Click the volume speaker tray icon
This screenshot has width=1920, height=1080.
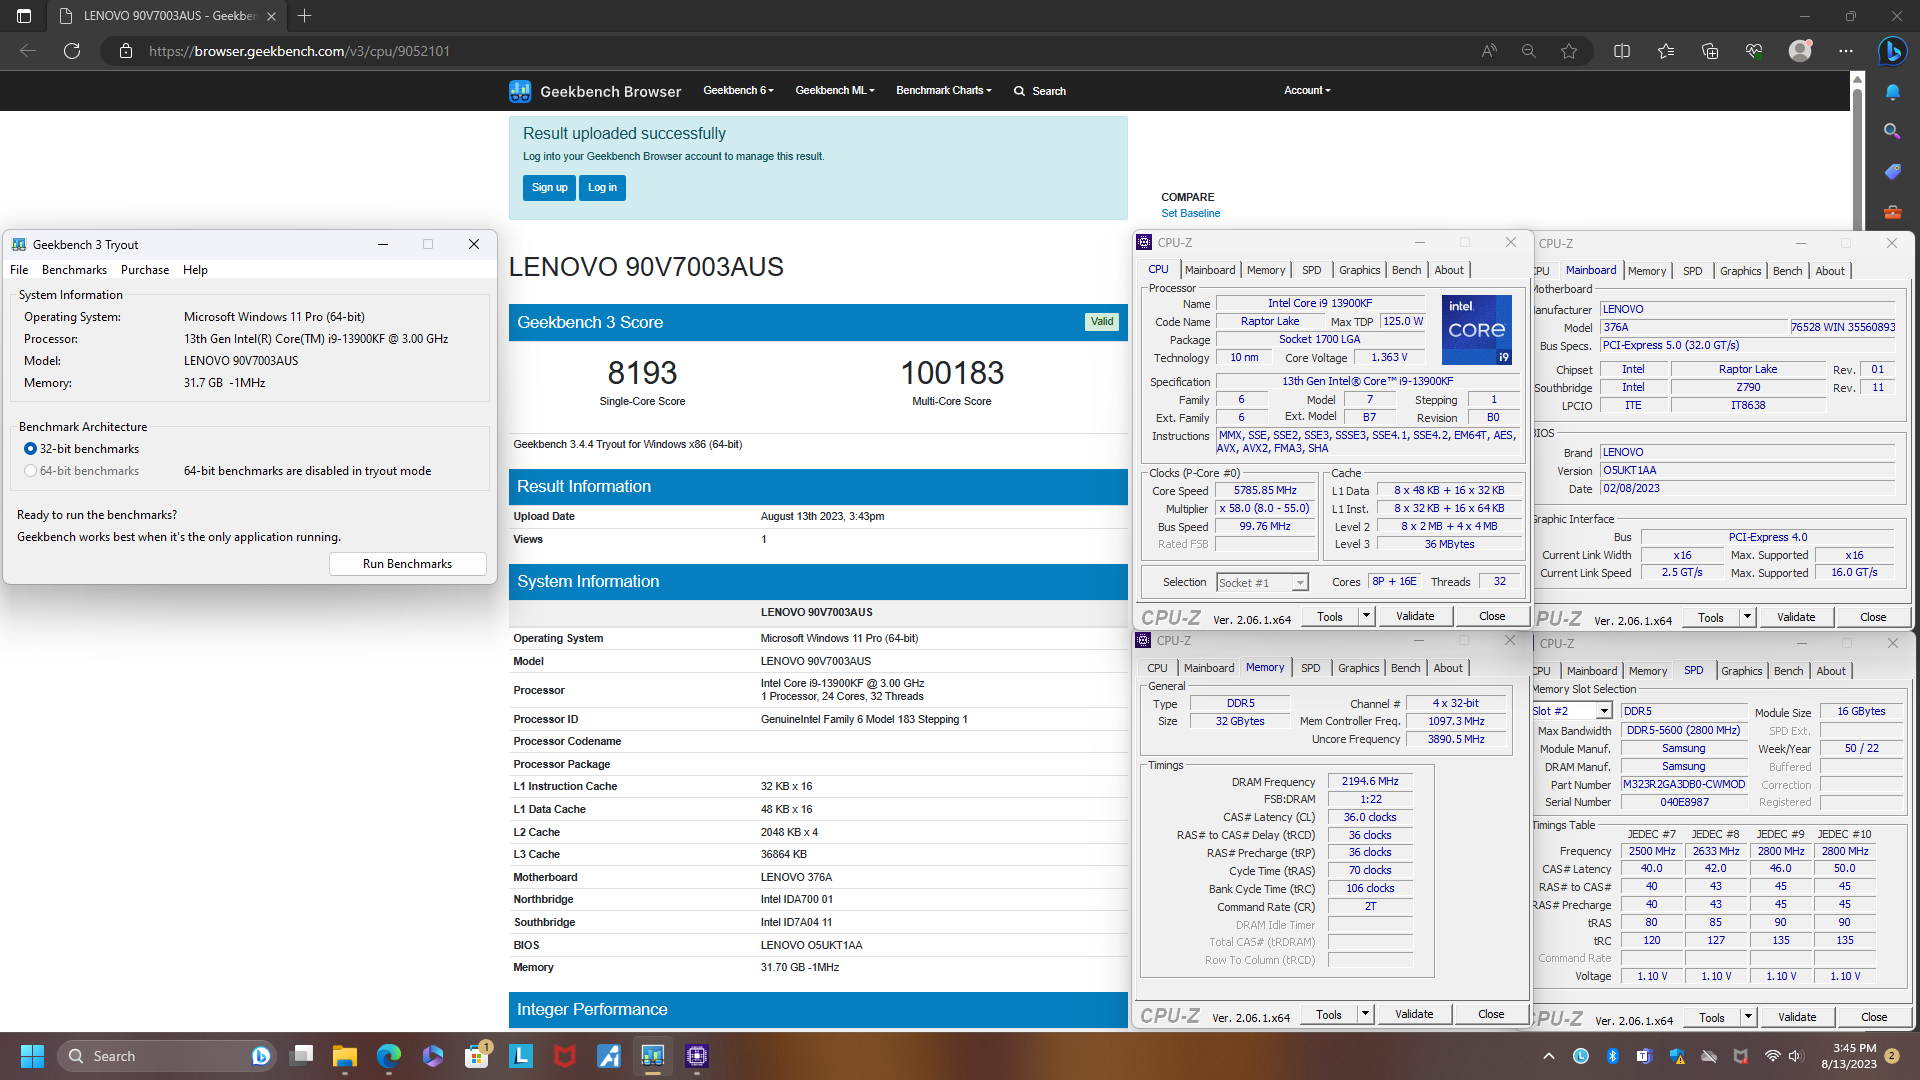click(x=1795, y=1056)
